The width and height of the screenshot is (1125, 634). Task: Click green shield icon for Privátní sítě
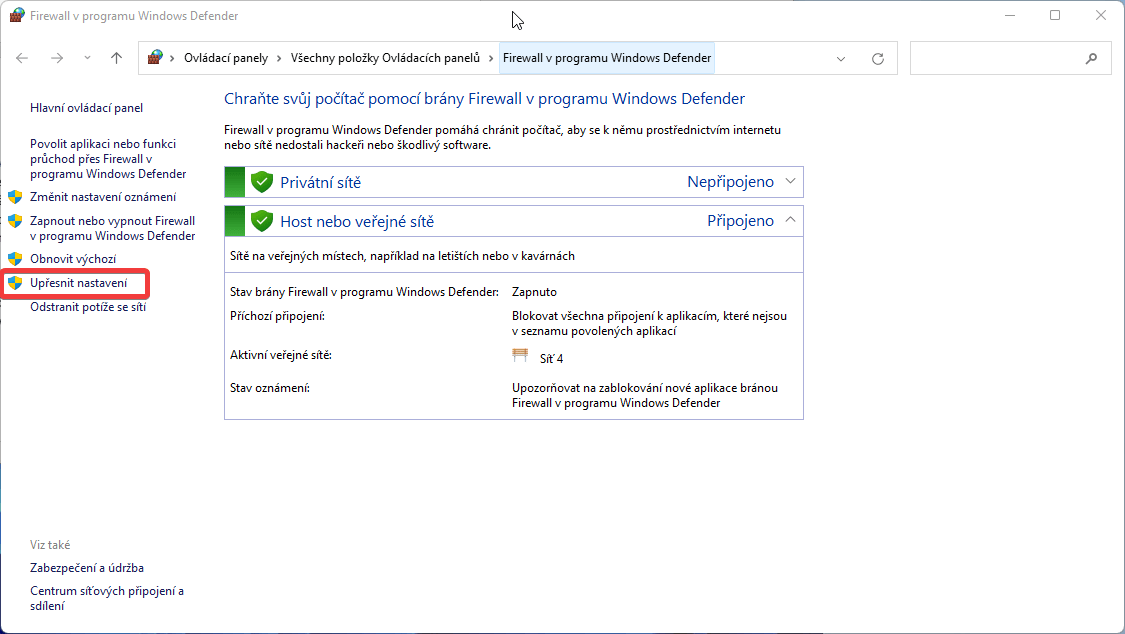[262, 182]
